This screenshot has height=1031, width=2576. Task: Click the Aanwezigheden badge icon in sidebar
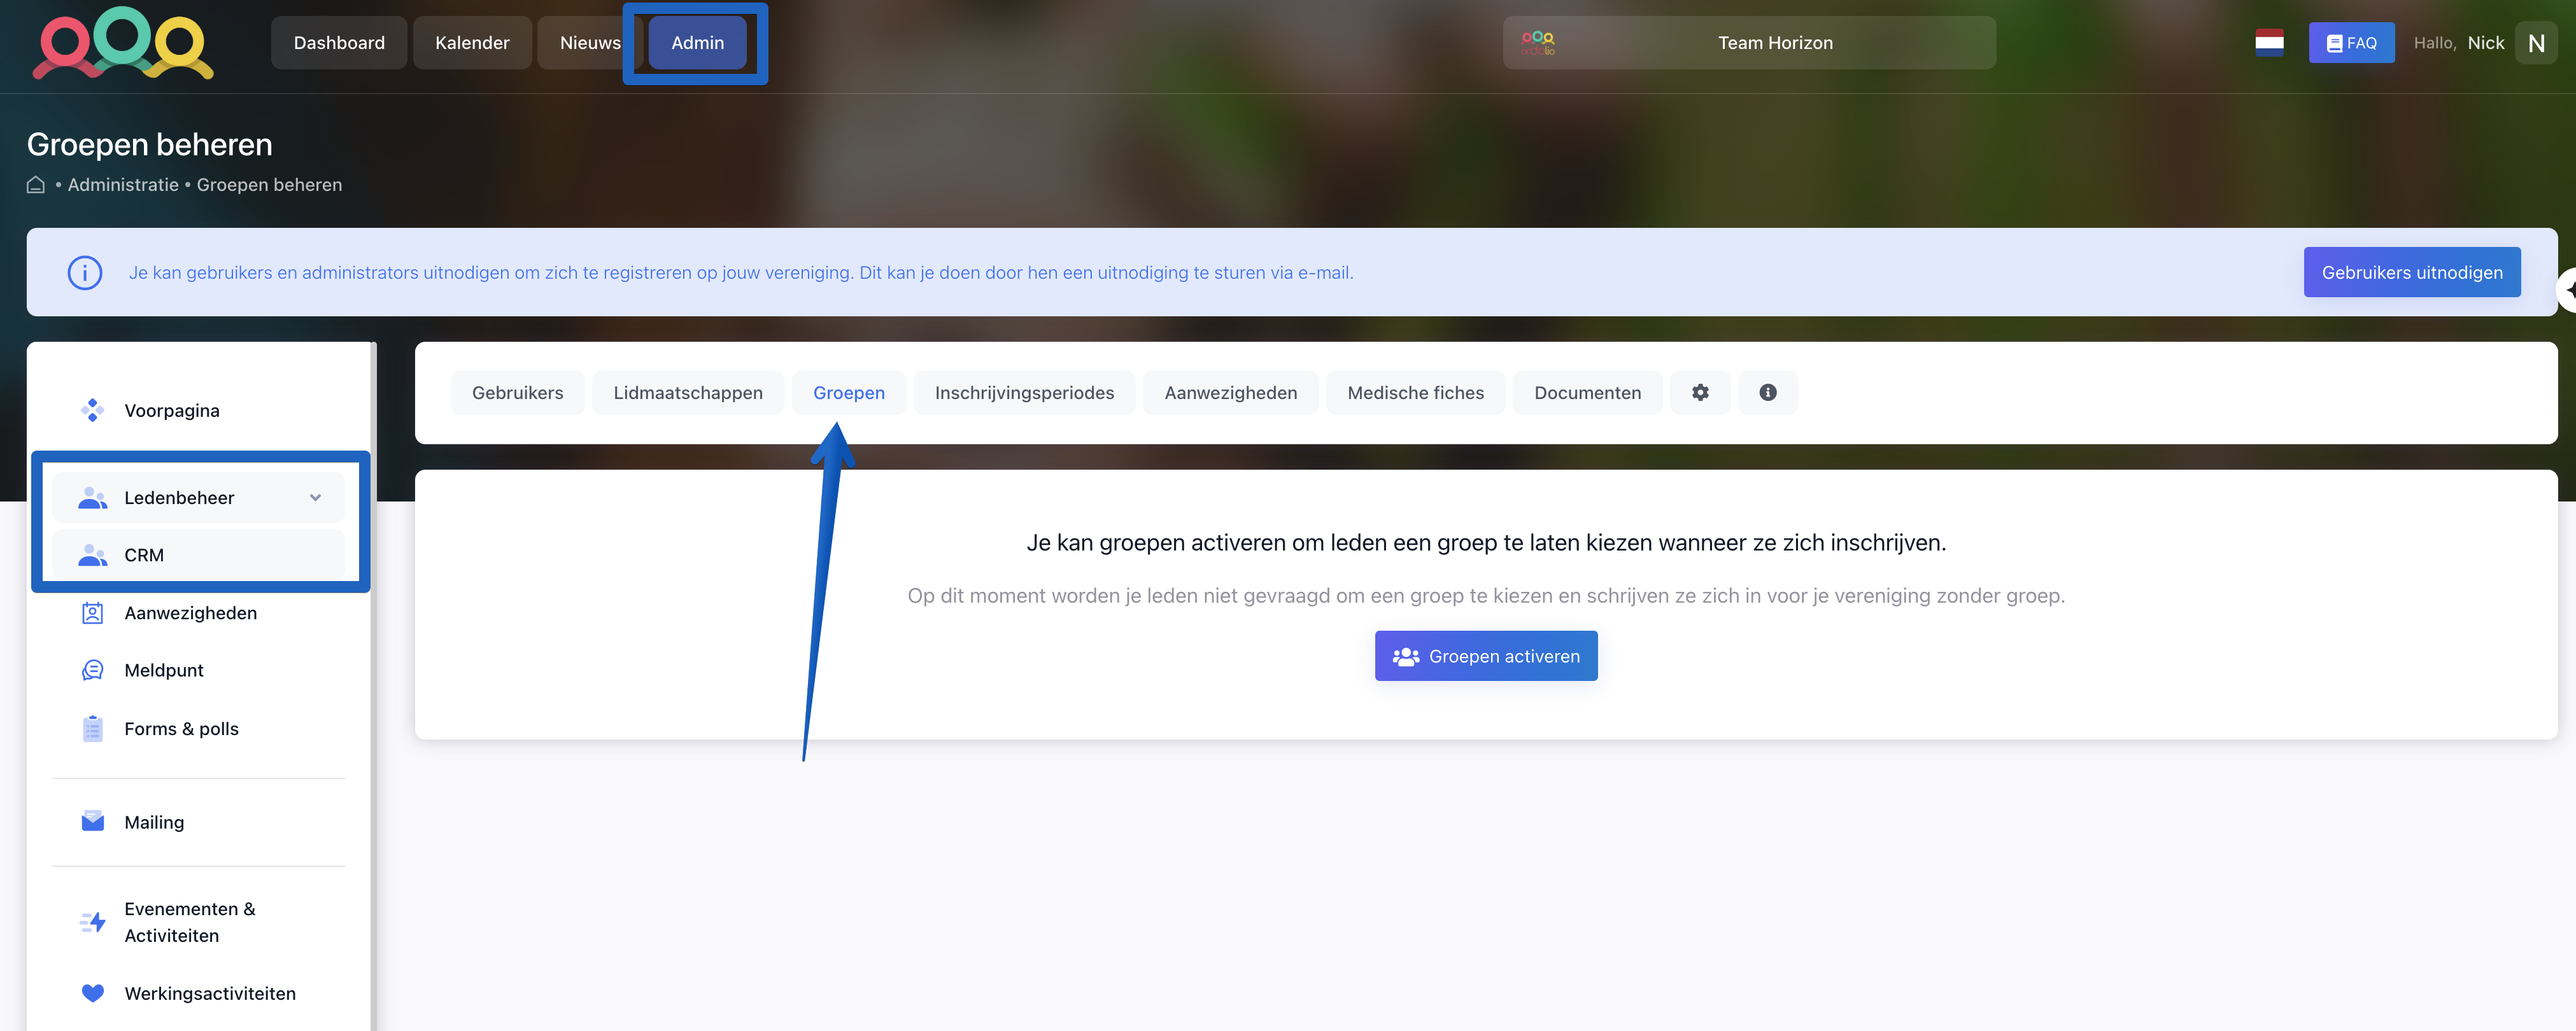point(92,613)
